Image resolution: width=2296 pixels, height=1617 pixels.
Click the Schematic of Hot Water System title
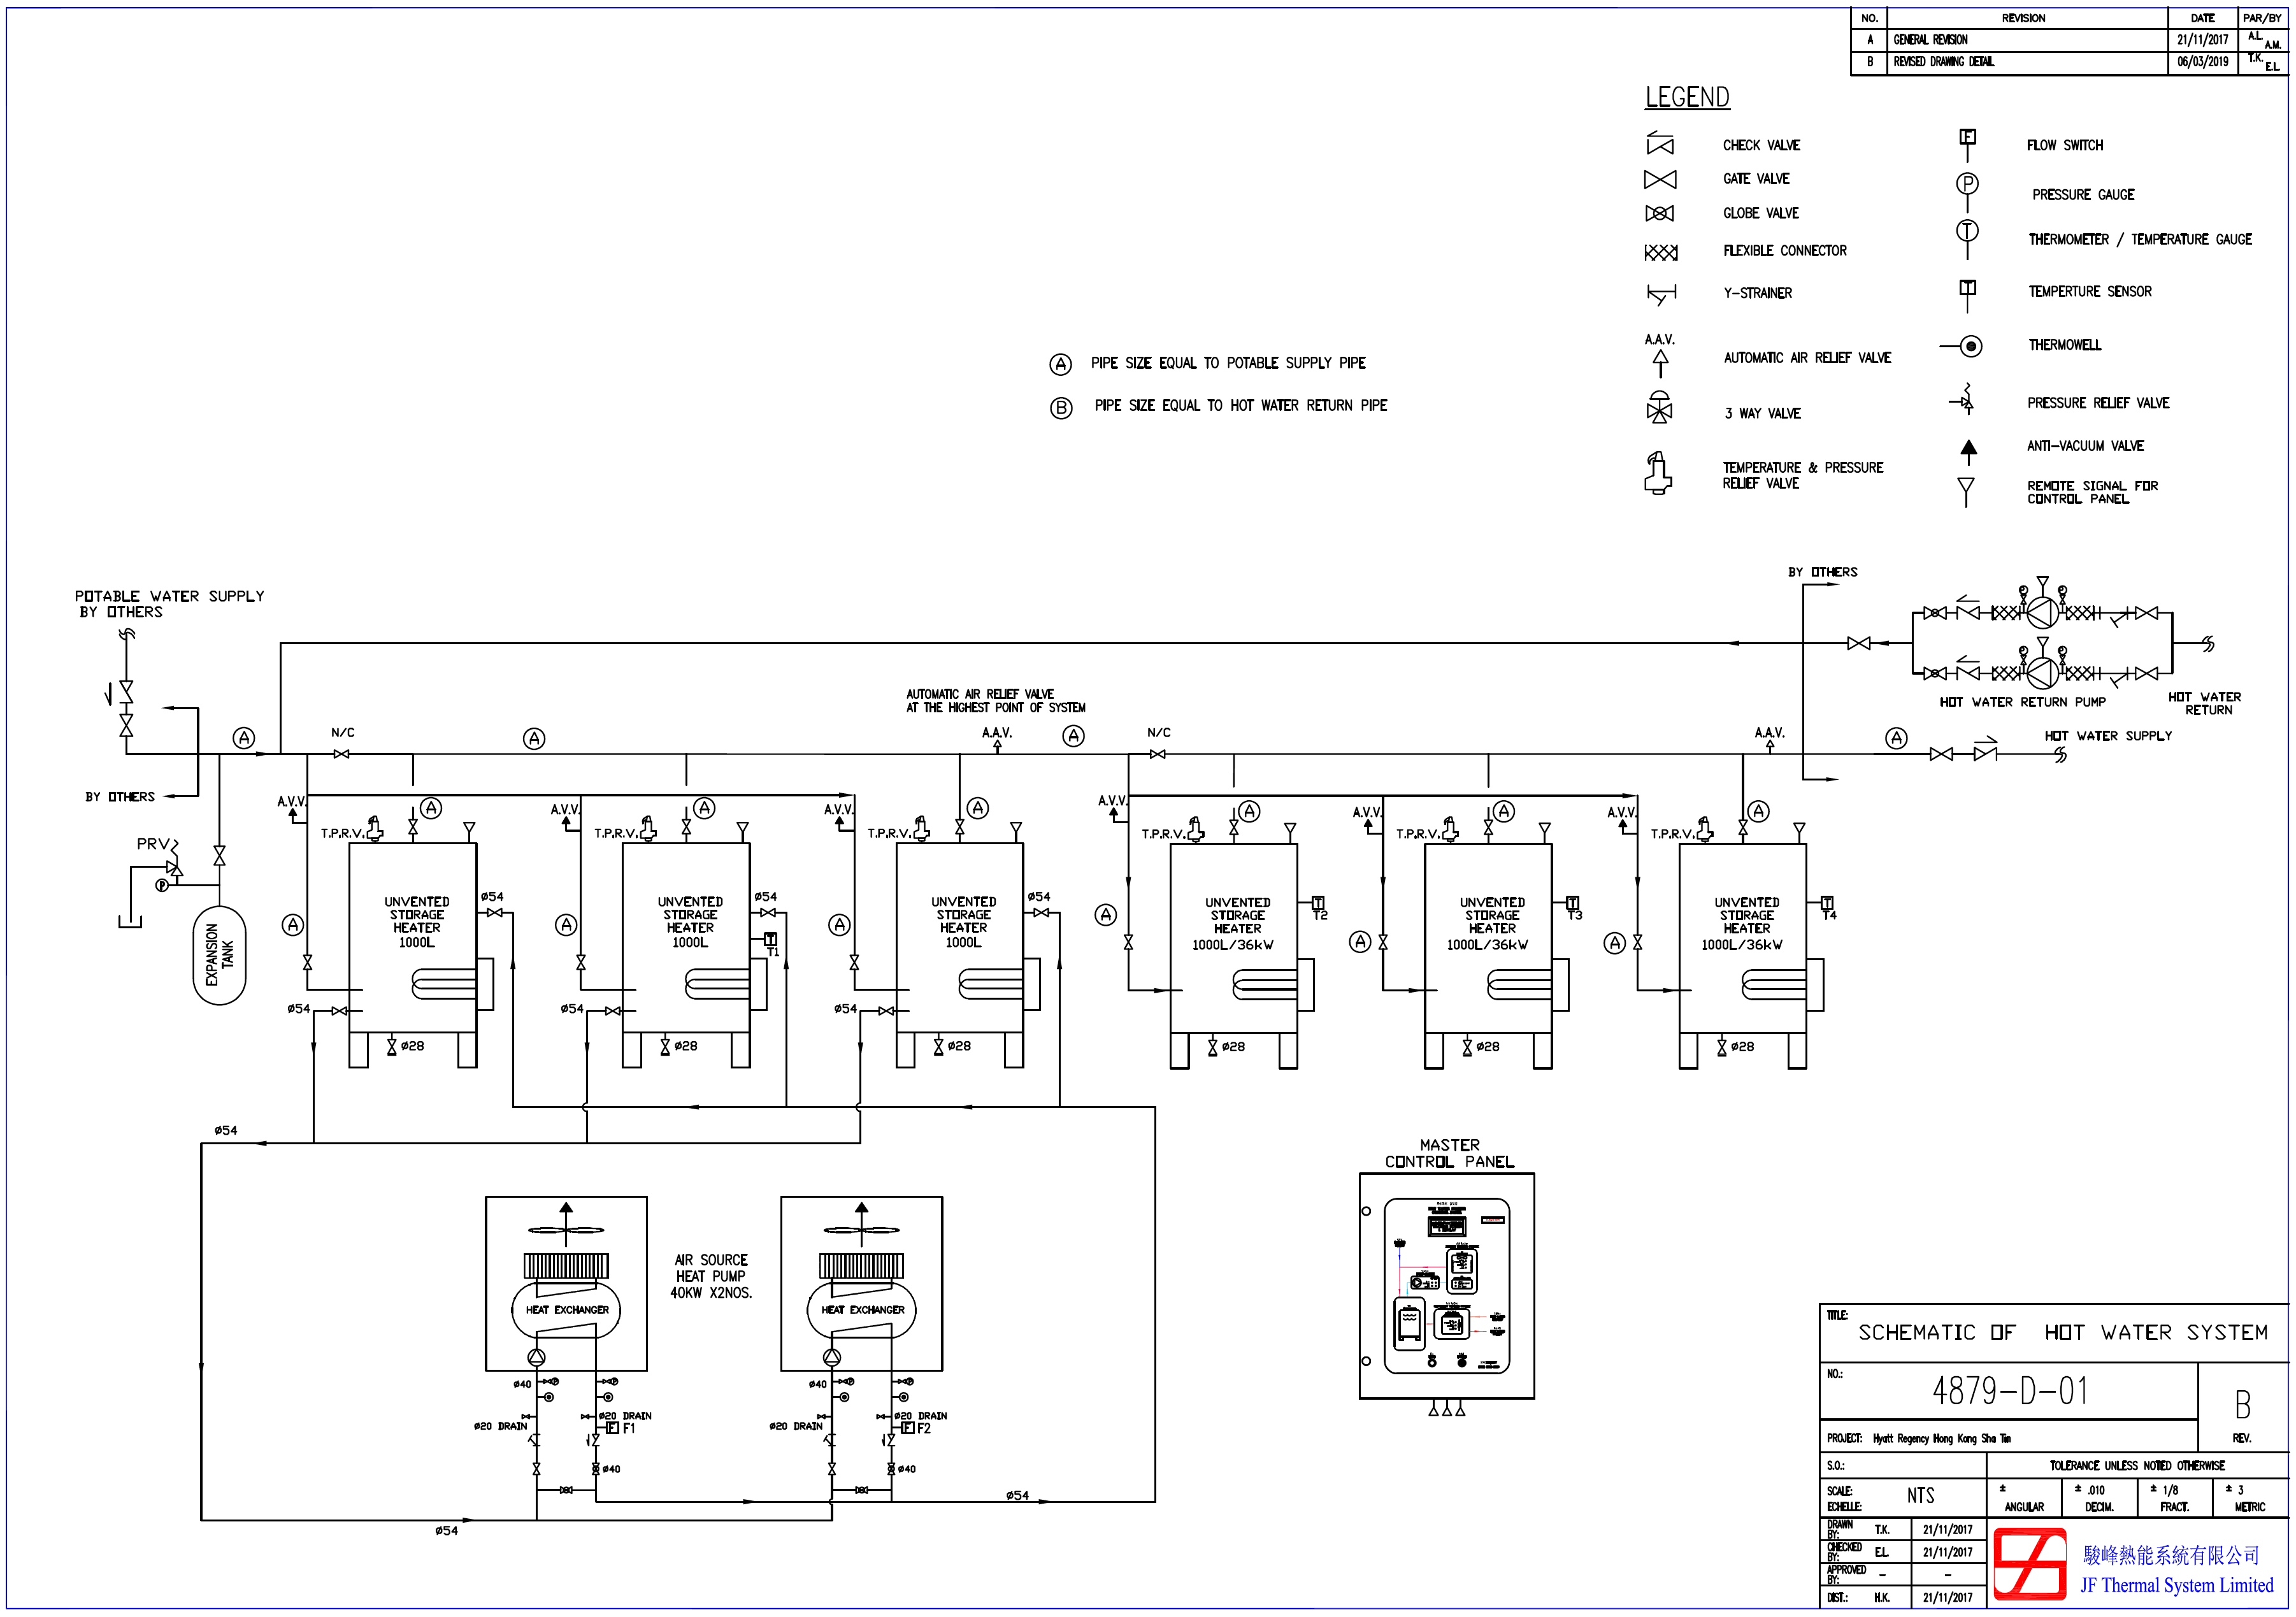2062,1332
